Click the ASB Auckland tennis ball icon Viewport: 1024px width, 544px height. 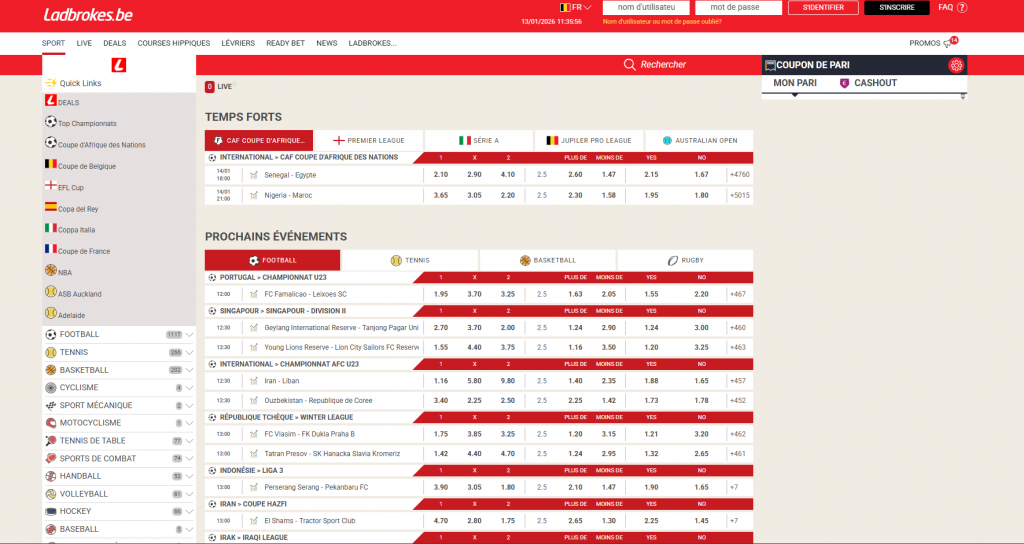click(51, 292)
